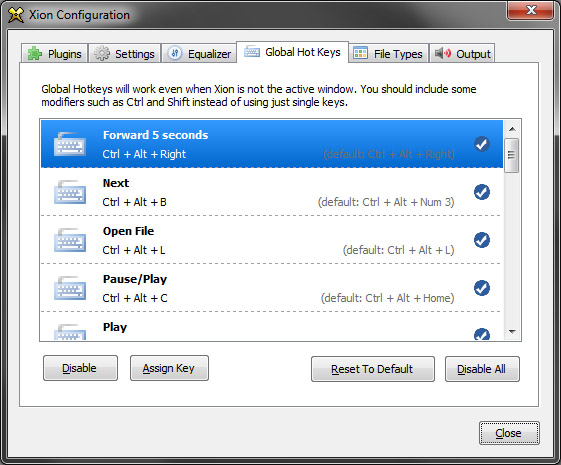The width and height of the screenshot is (561, 465).
Task: Click the Reset To Default button
Action: coord(373,369)
